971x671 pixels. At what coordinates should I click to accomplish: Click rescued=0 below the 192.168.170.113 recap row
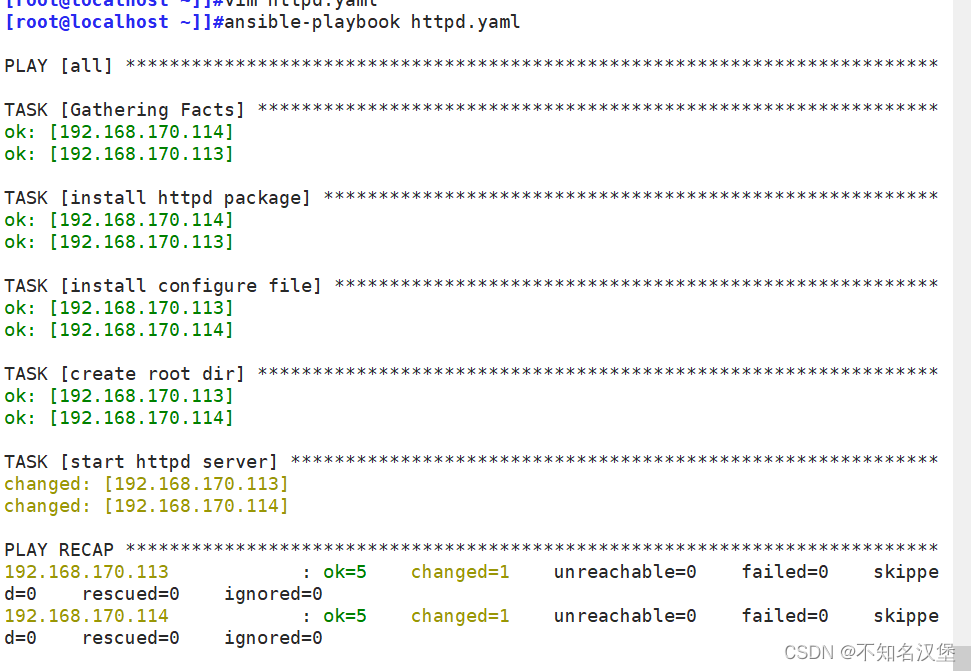[131, 594]
